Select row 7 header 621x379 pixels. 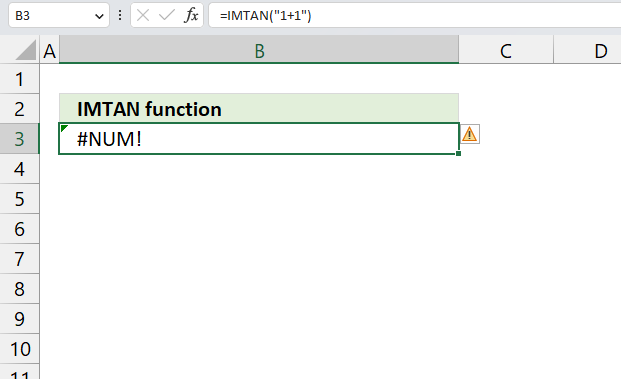coord(19,259)
